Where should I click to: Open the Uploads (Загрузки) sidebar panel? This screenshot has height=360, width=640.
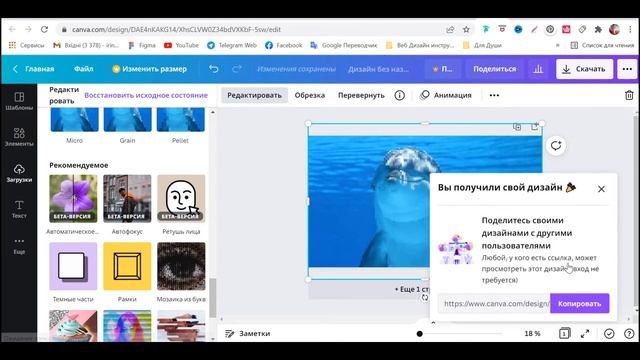[x=19, y=173]
